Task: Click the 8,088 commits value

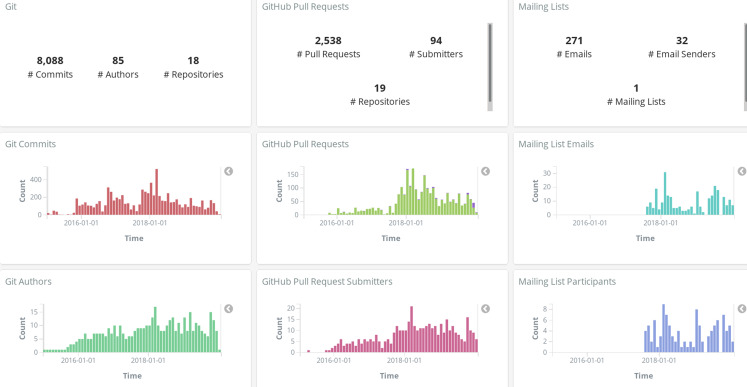Action: point(50,61)
